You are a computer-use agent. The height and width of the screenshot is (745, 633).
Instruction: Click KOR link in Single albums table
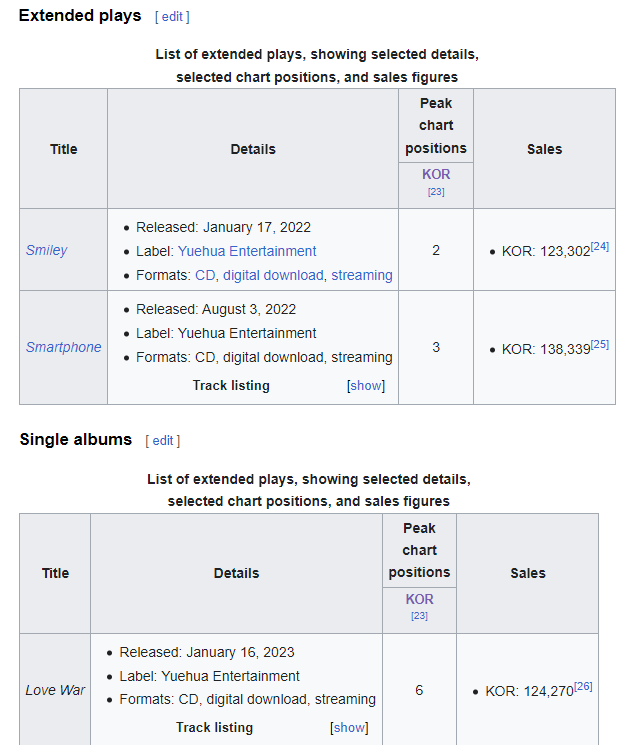pos(420,599)
